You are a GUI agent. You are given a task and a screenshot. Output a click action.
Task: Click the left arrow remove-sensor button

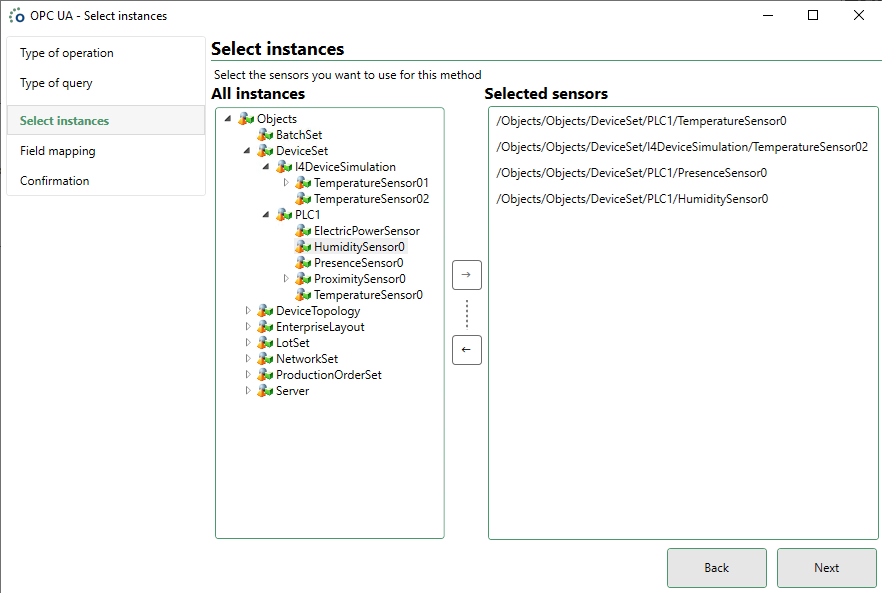point(466,350)
